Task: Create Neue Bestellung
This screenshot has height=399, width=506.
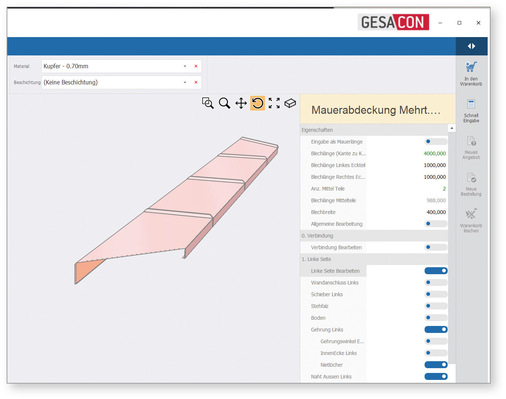Action: [x=471, y=184]
